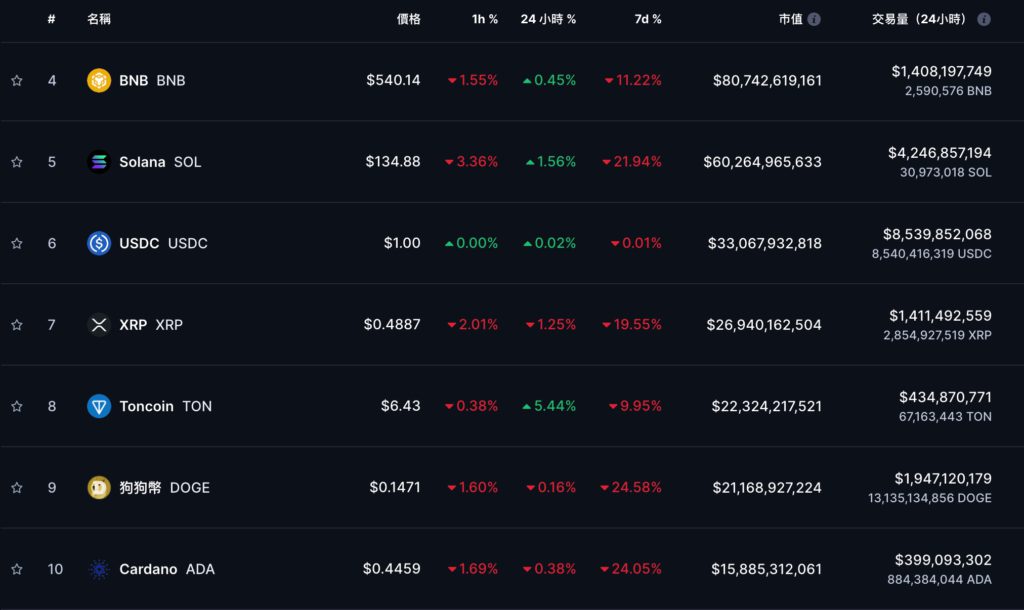Screen dimensions: 1024x610
Task: Click the Solana coin logo icon
Action: 99,162
